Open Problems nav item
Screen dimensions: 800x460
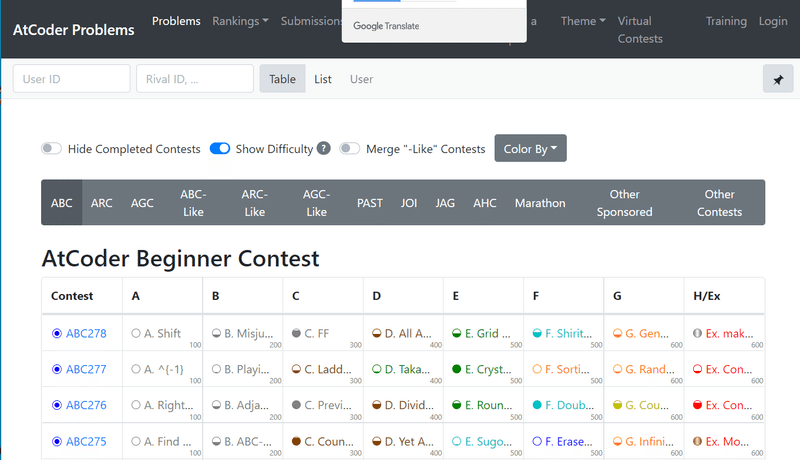click(x=176, y=21)
